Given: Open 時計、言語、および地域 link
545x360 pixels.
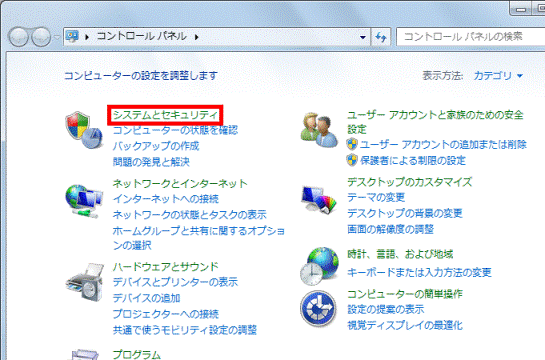Looking at the screenshot, I should pos(400,254).
